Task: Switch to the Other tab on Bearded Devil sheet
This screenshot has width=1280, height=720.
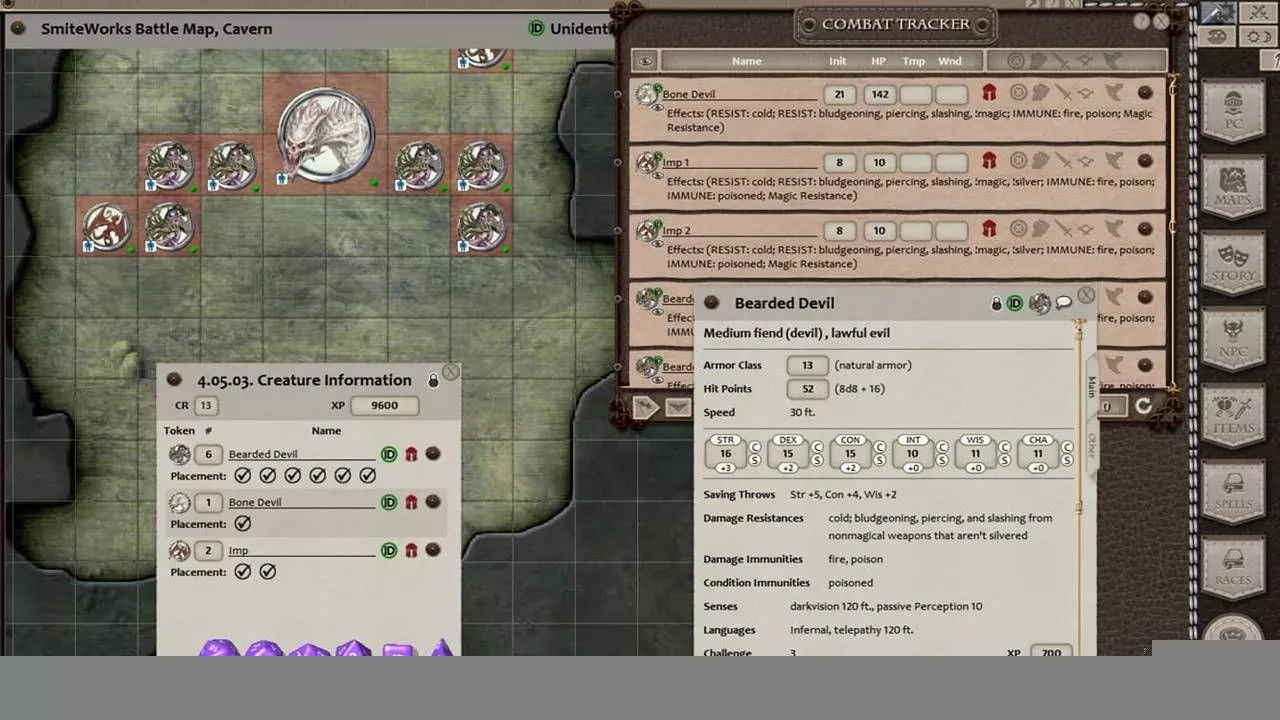Action: click(1091, 444)
